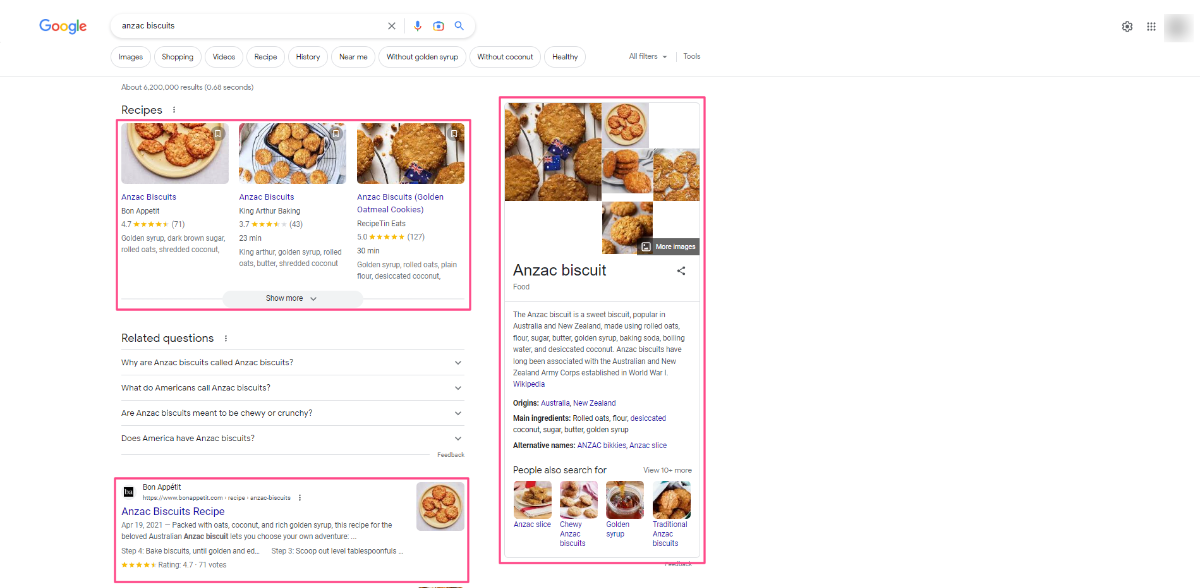1200x588 pixels.
Task: Click the Australia origin link
Action: (x=555, y=403)
